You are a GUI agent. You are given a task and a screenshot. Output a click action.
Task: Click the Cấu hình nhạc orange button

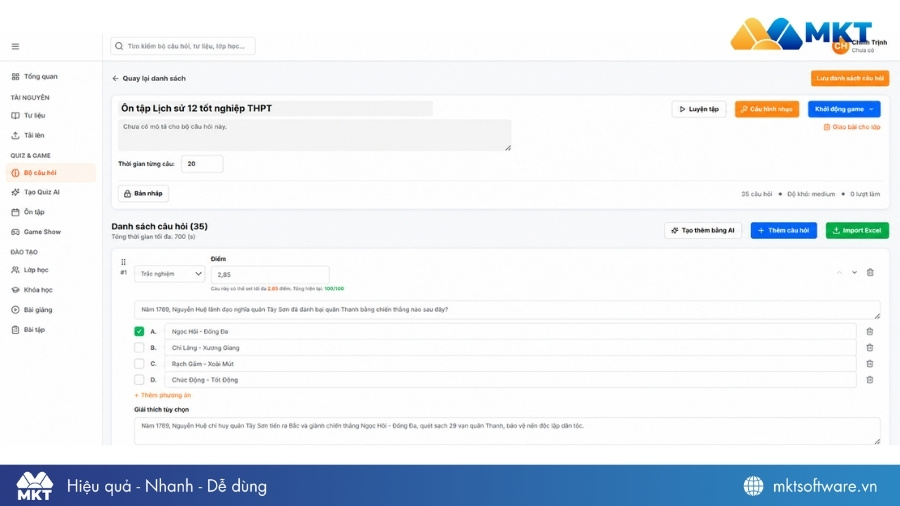coord(767,109)
